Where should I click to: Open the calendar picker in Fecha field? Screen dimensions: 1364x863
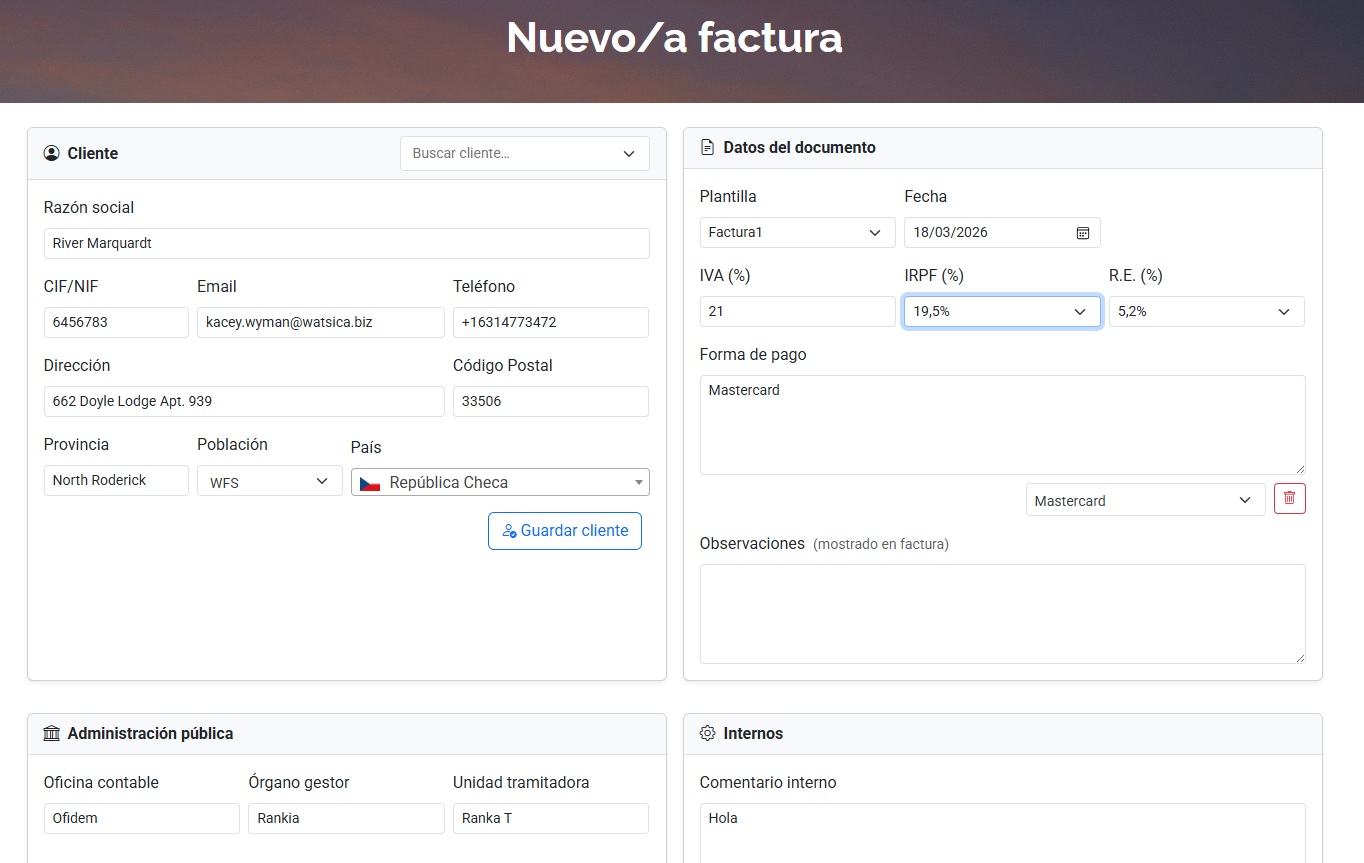pos(1082,232)
